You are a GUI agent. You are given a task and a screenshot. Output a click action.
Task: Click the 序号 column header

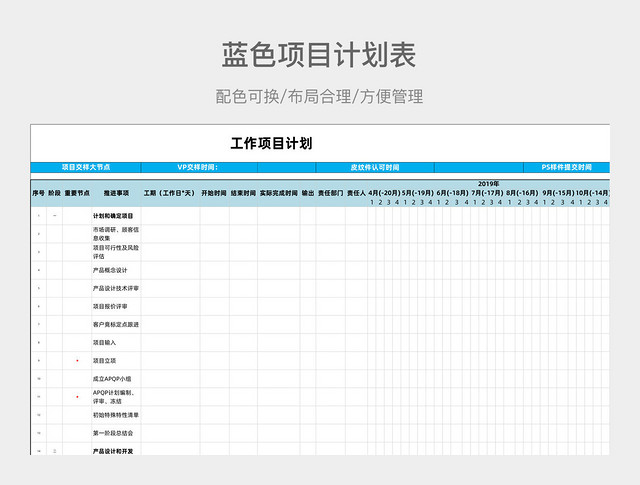(x=38, y=193)
